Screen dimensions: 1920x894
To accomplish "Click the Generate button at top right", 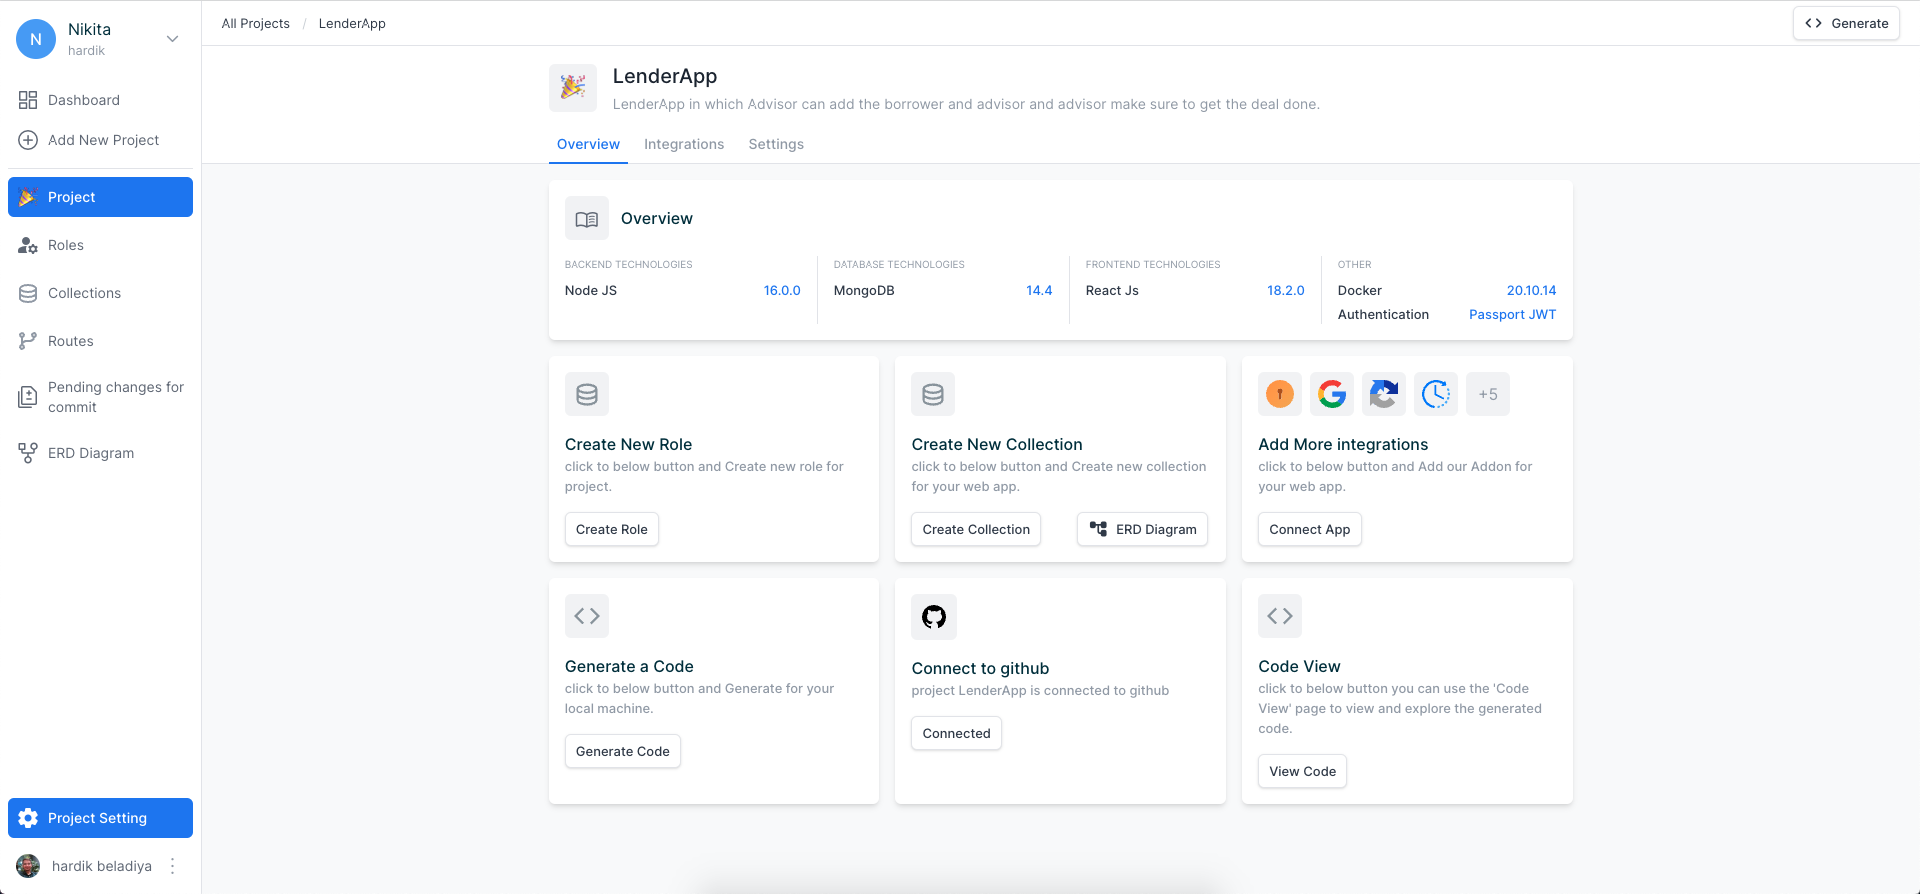I will point(1846,23).
